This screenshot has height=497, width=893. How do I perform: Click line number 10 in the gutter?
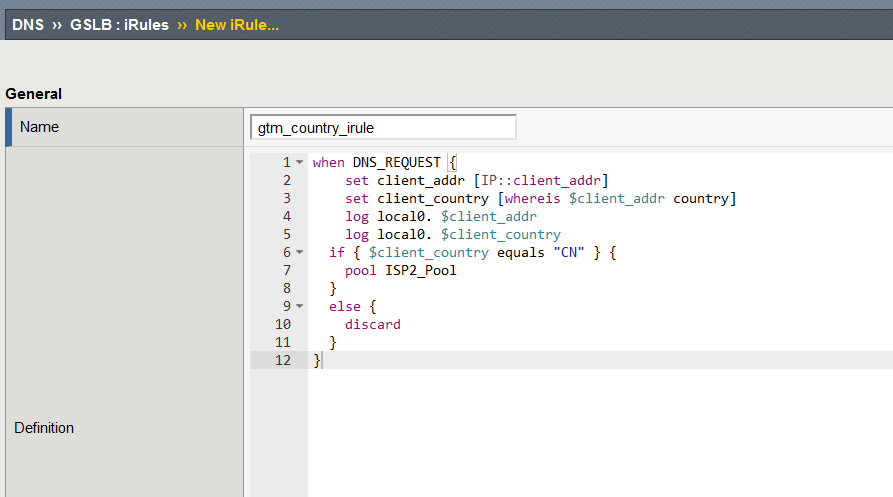coord(283,325)
